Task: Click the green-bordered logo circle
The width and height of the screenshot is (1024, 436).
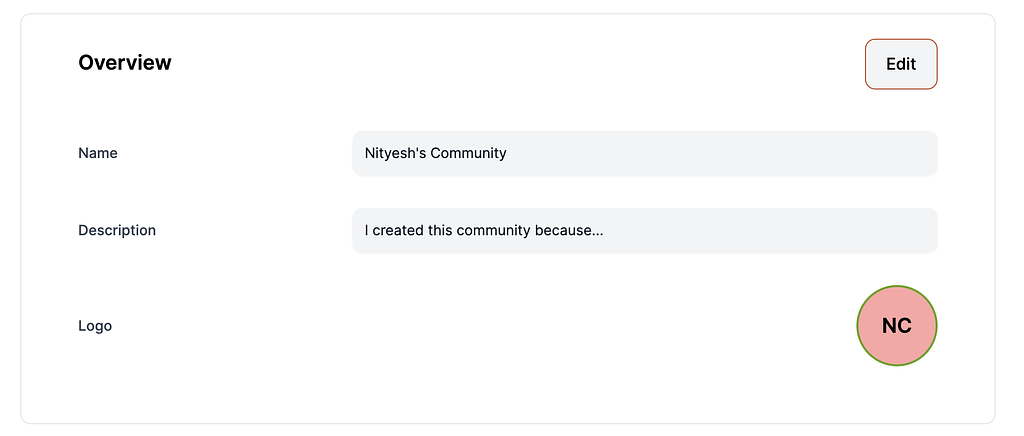Action: point(897,326)
